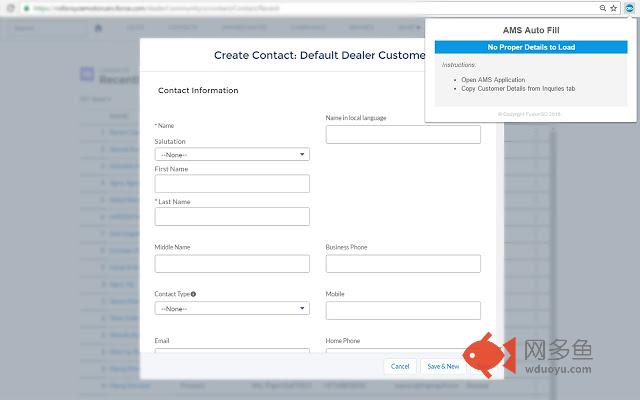Click the Contact Type info icon
640x400 pixels.
pos(193,294)
